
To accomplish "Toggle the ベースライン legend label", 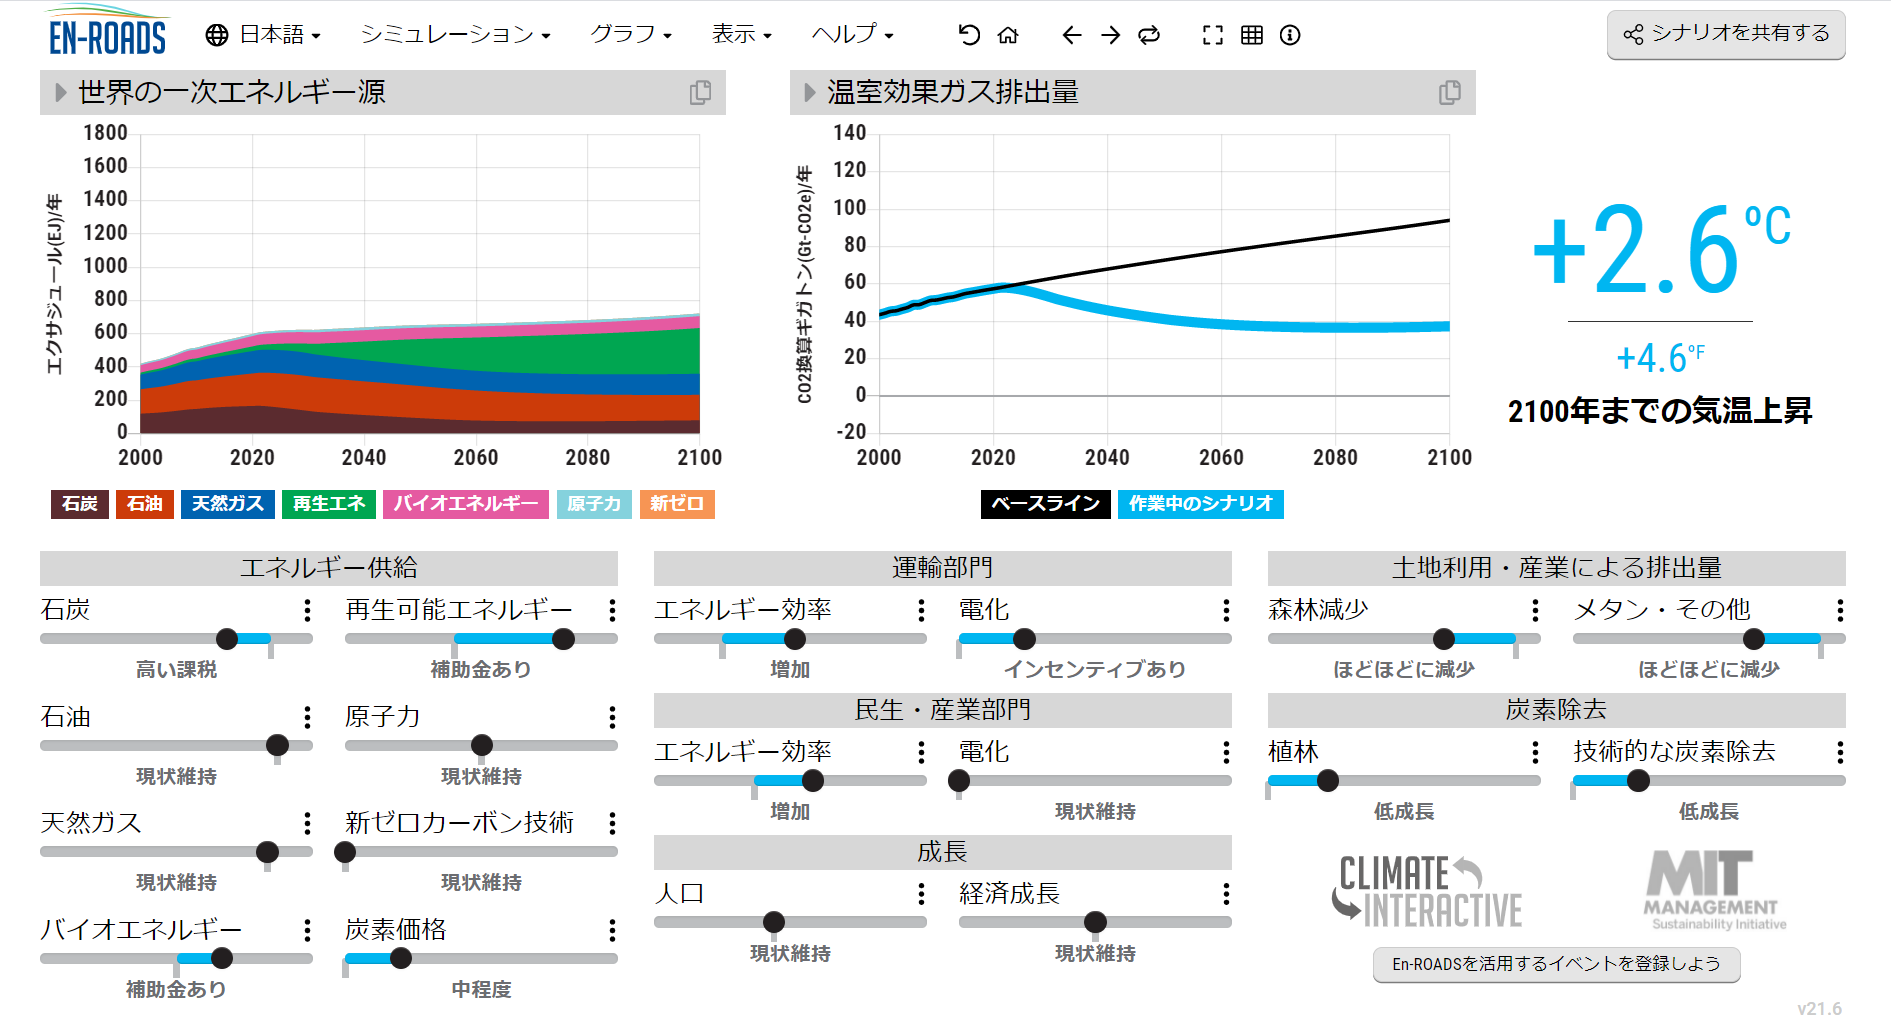I will click(1045, 503).
